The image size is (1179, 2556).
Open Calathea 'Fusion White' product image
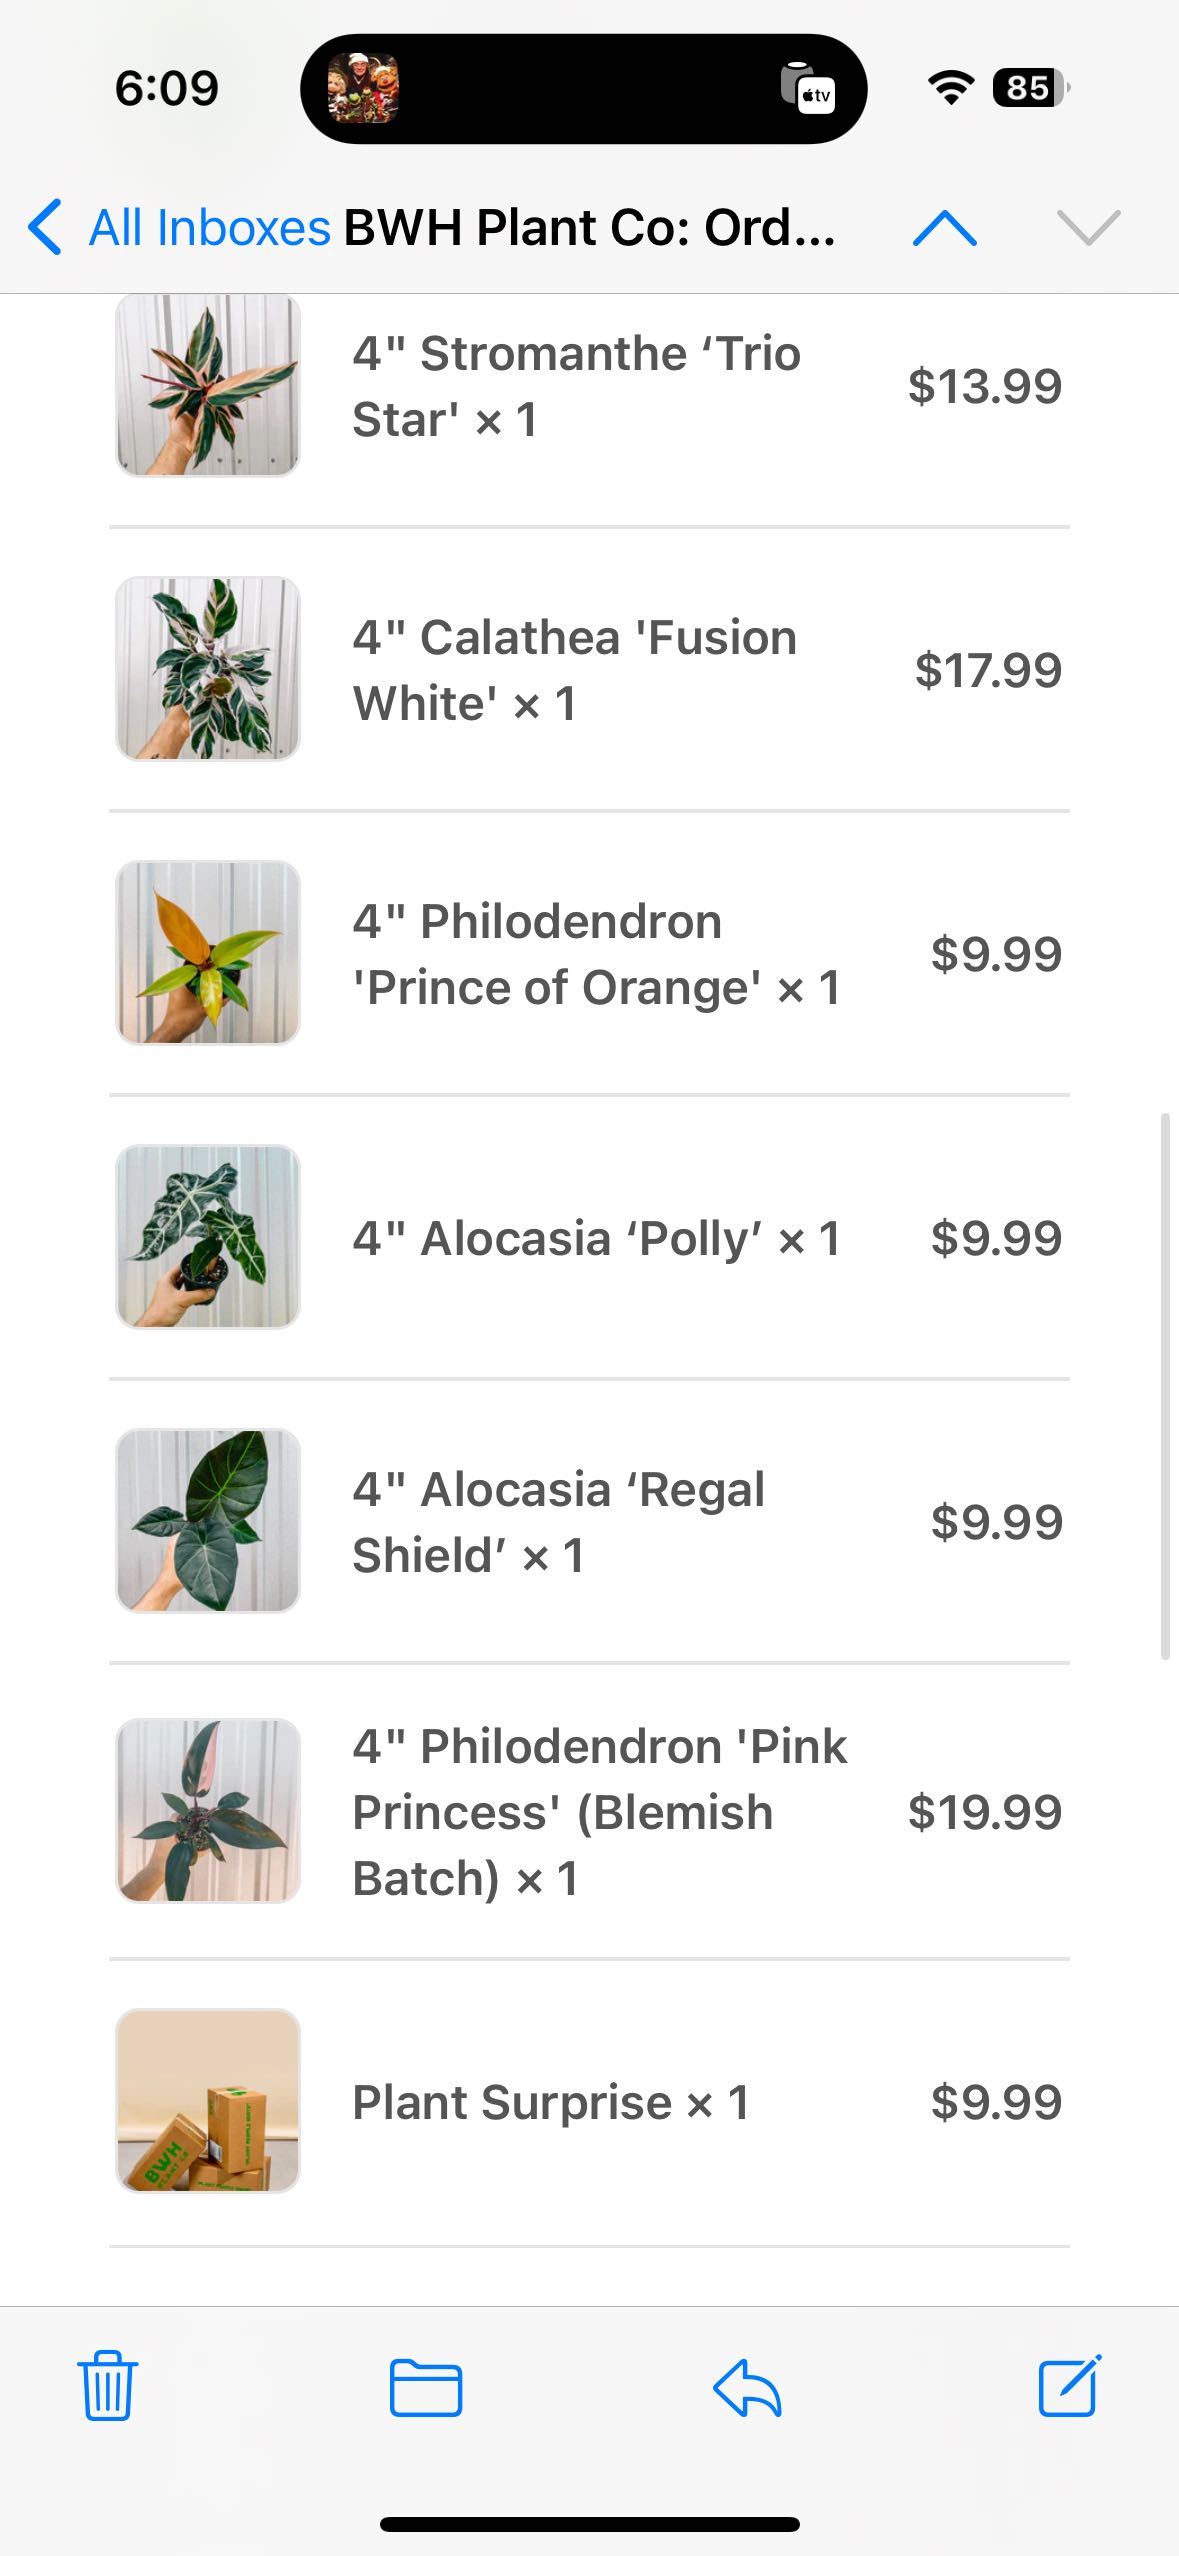[208, 668]
